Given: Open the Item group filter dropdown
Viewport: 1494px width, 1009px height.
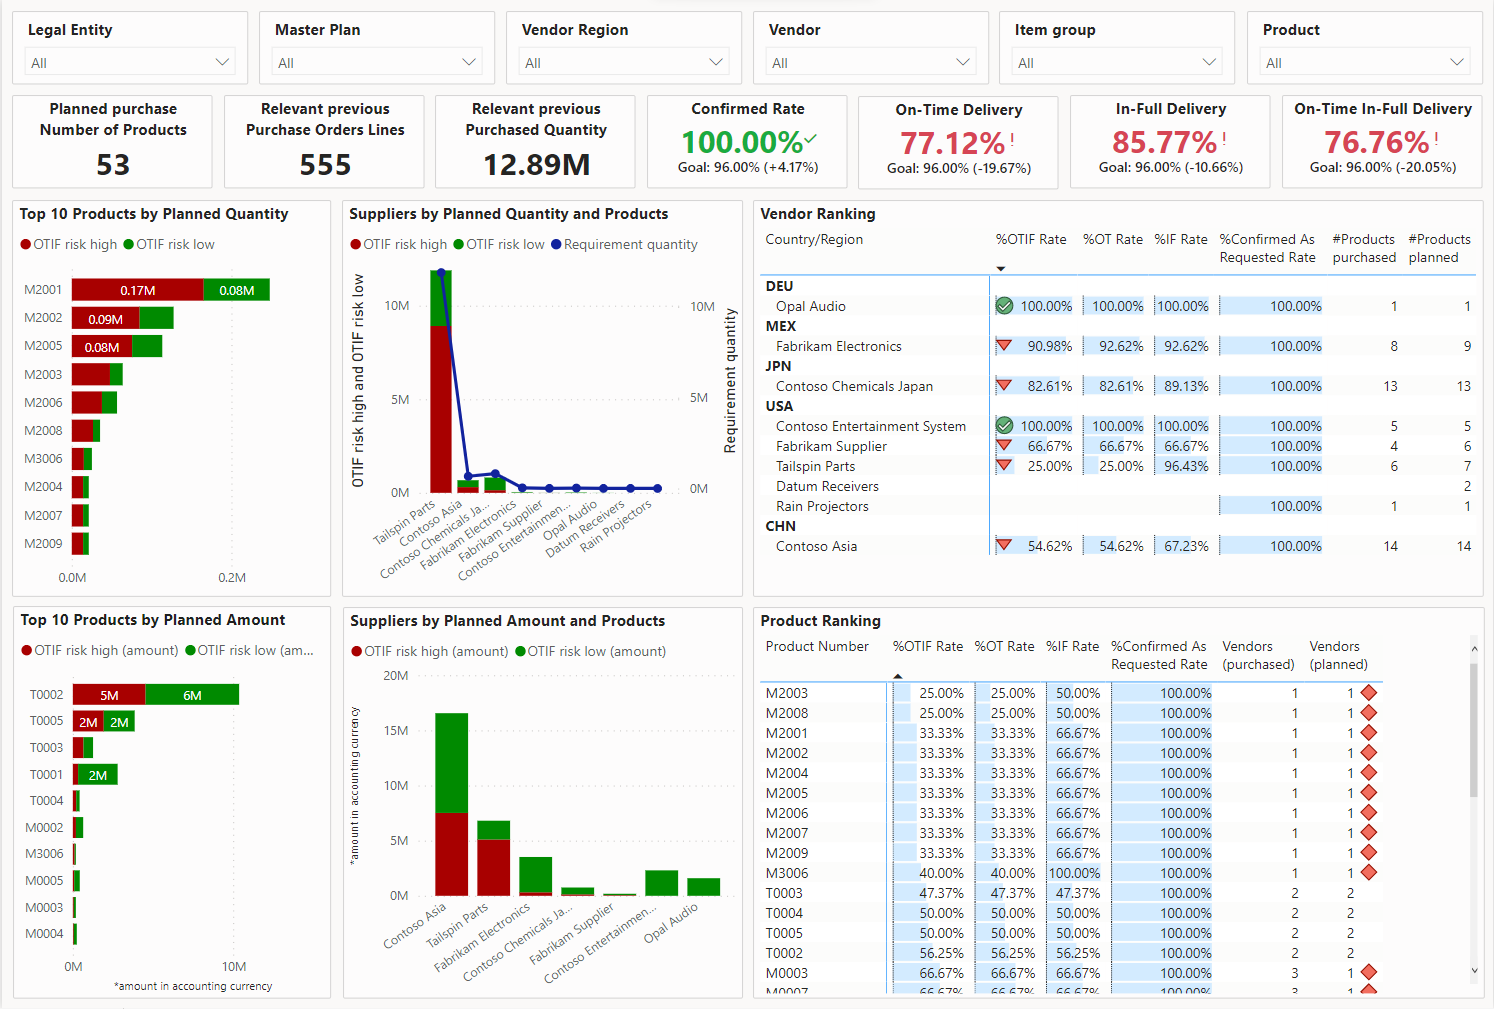Looking at the screenshot, I should pos(1210,61).
